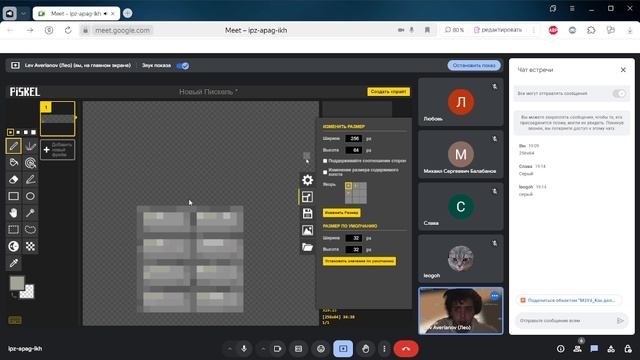The image size is (640, 360).
Task: Select the Dithering tool
Action: point(30,247)
